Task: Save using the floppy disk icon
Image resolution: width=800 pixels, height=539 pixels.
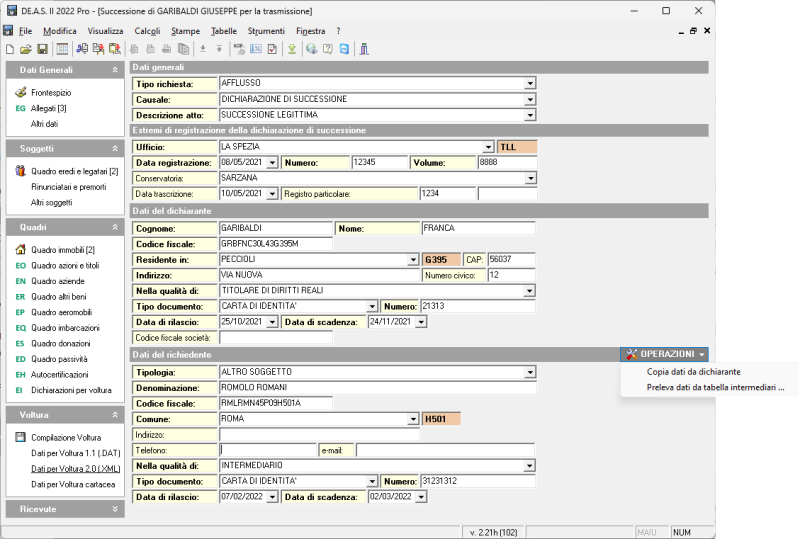Action: (42, 48)
